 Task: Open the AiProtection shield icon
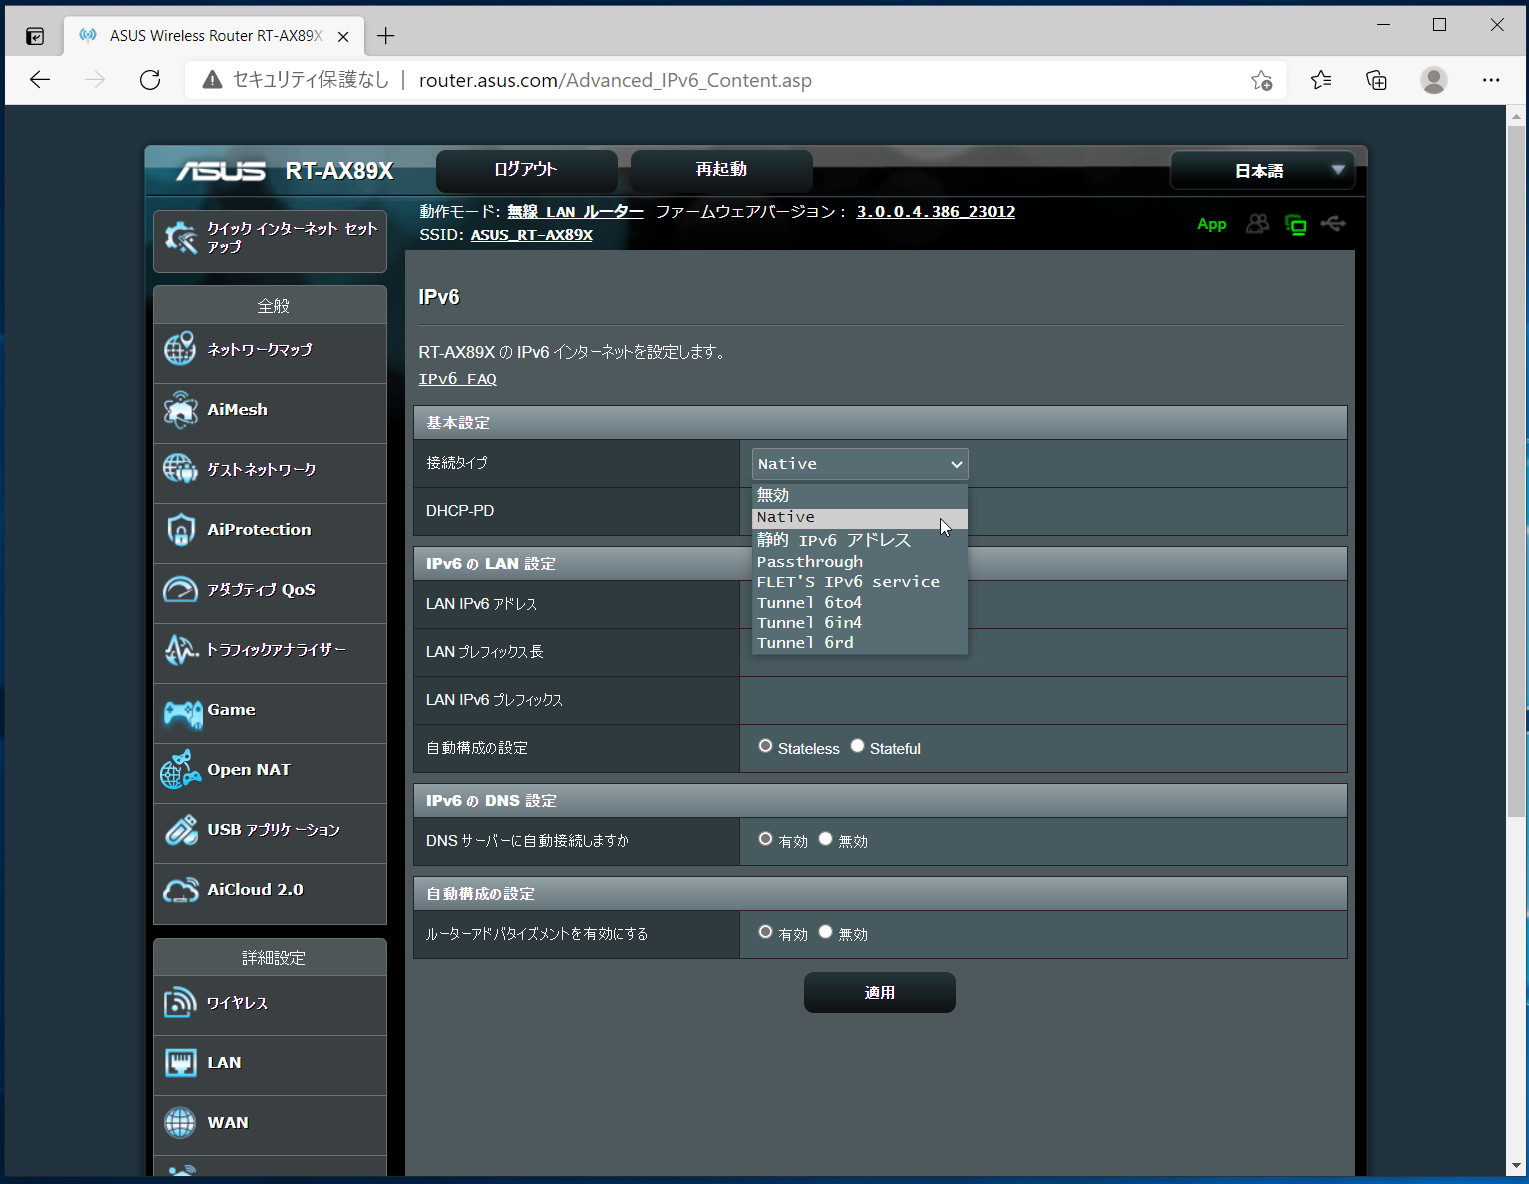pyautogui.click(x=180, y=530)
